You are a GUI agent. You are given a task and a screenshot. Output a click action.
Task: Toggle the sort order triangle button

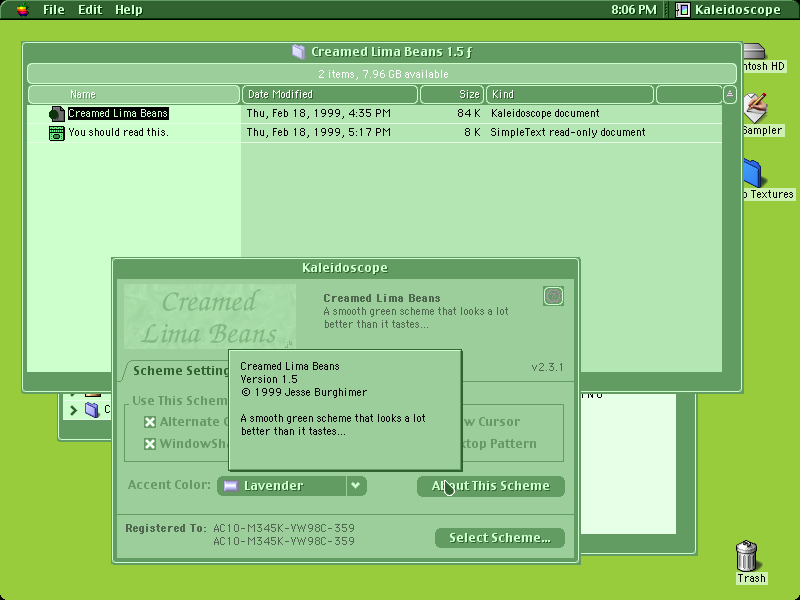point(730,94)
